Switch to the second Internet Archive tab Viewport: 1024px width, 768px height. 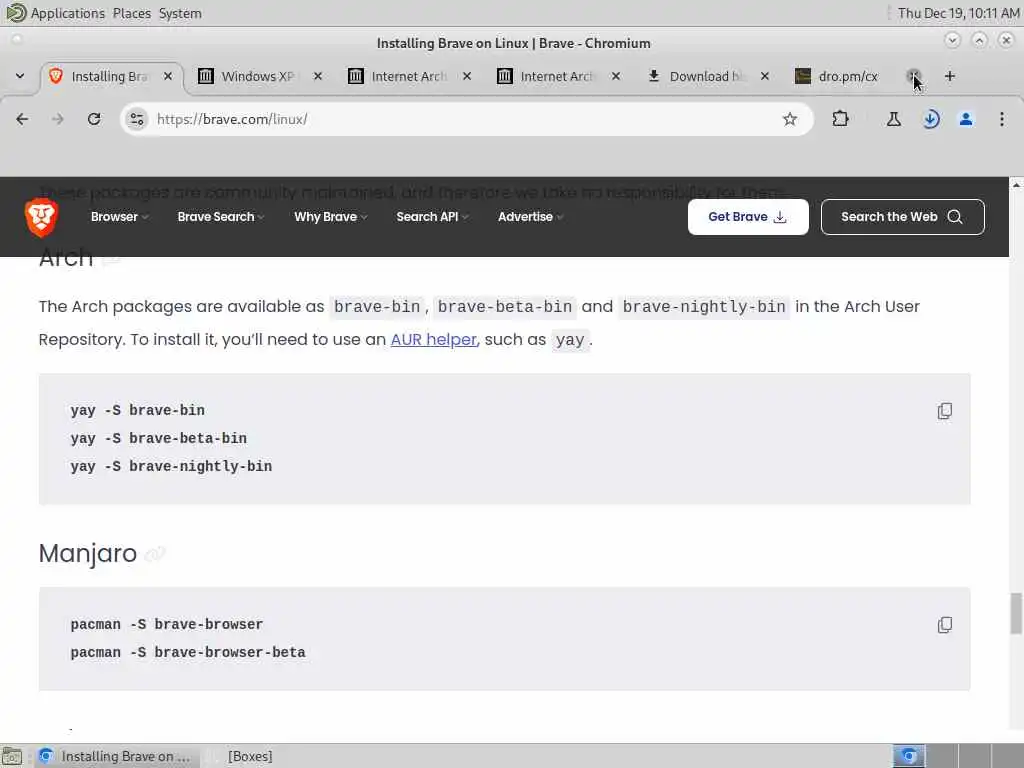[558, 76]
